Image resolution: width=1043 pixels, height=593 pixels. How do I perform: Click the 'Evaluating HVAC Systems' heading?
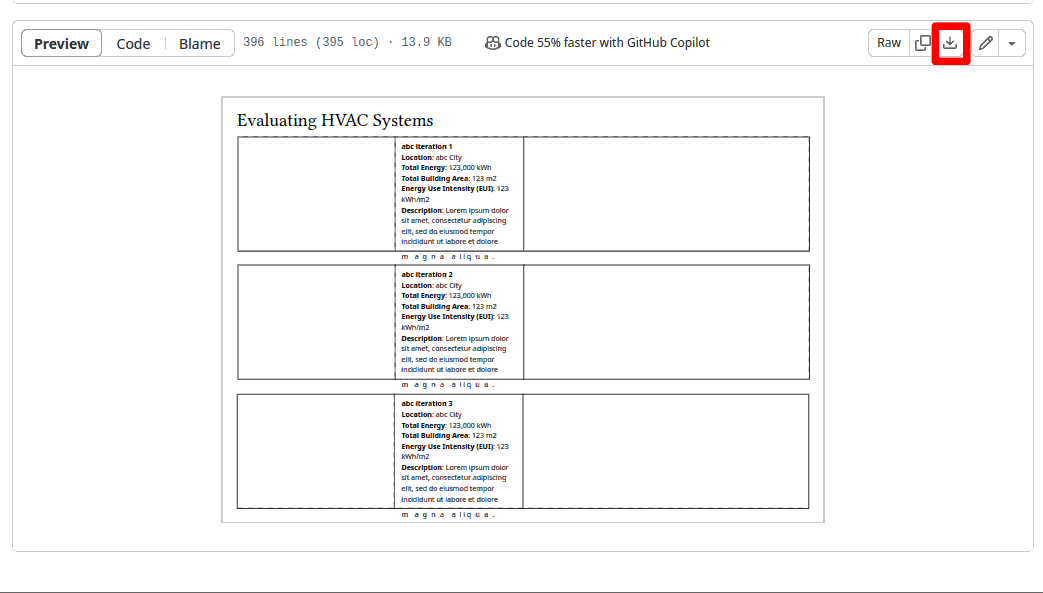tap(335, 121)
